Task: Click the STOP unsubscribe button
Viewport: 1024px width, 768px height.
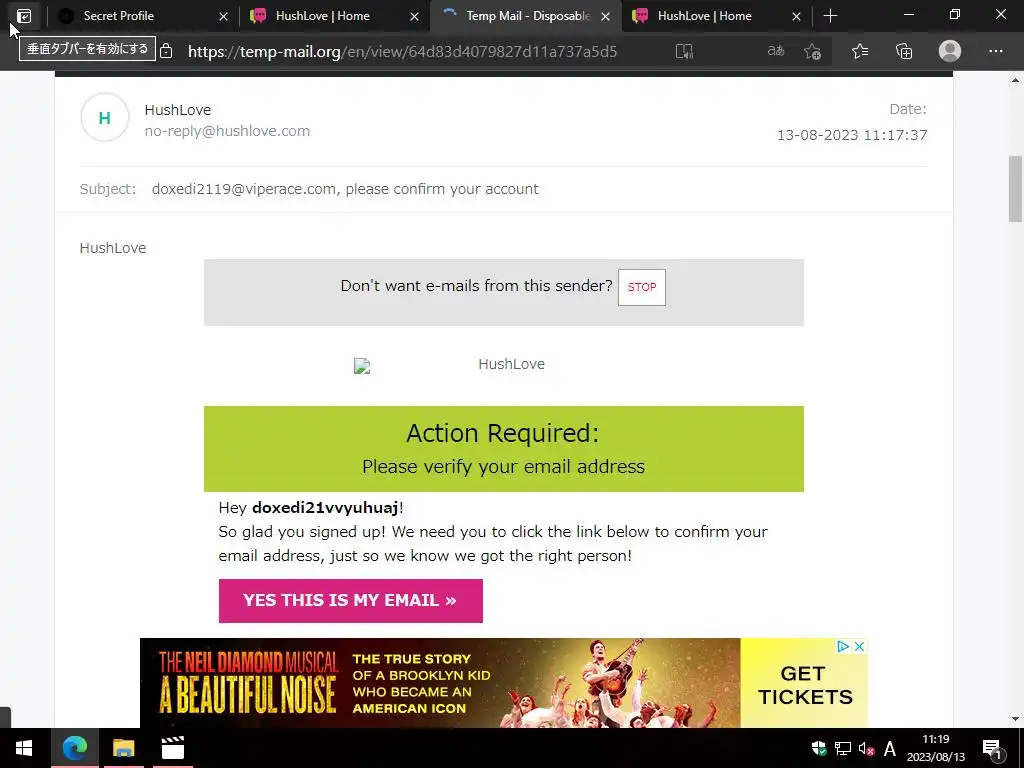Action: (x=642, y=287)
